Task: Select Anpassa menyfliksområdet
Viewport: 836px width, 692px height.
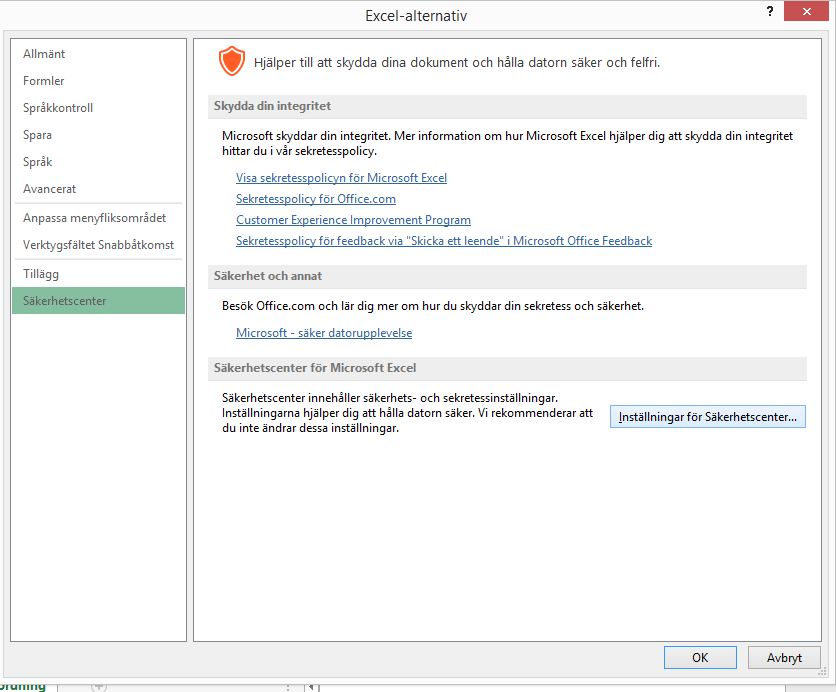Action: [98, 218]
